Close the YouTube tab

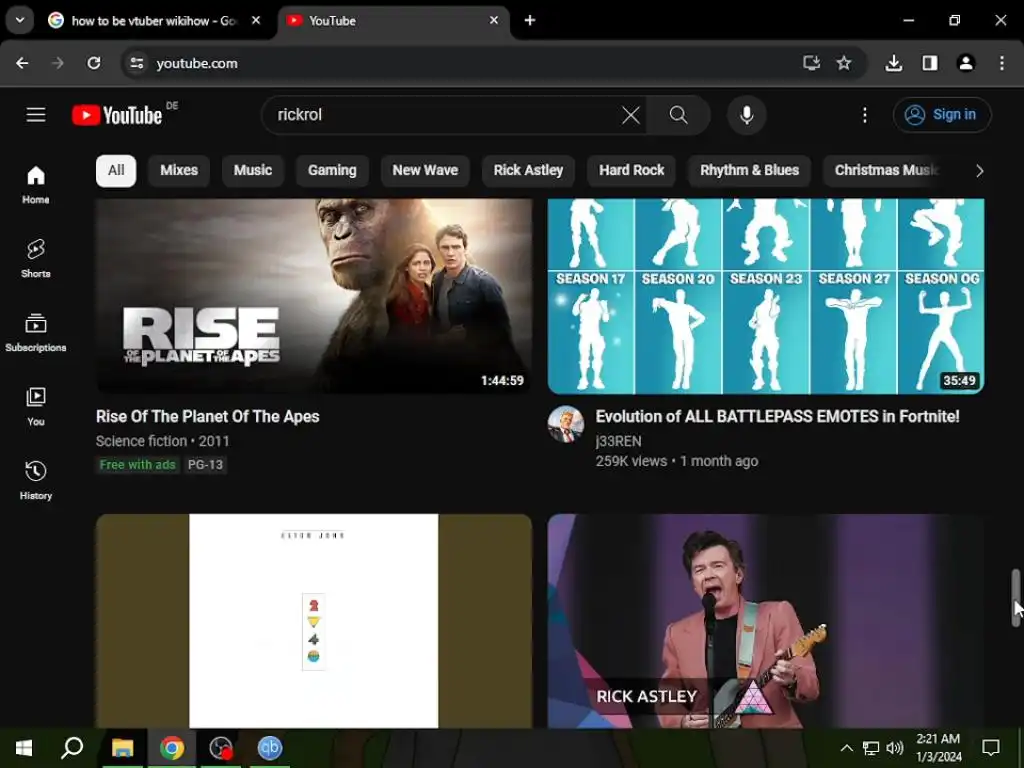tap(494, 21)
